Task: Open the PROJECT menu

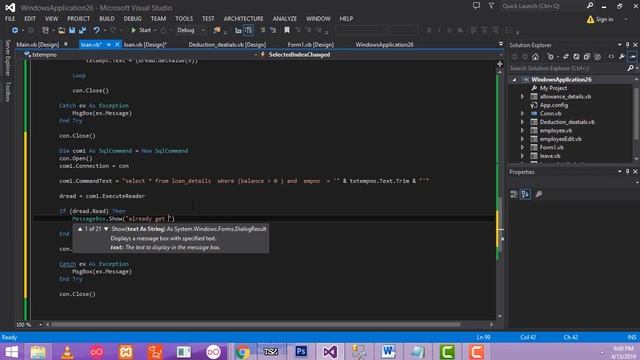Action: (x=78, y=19)
